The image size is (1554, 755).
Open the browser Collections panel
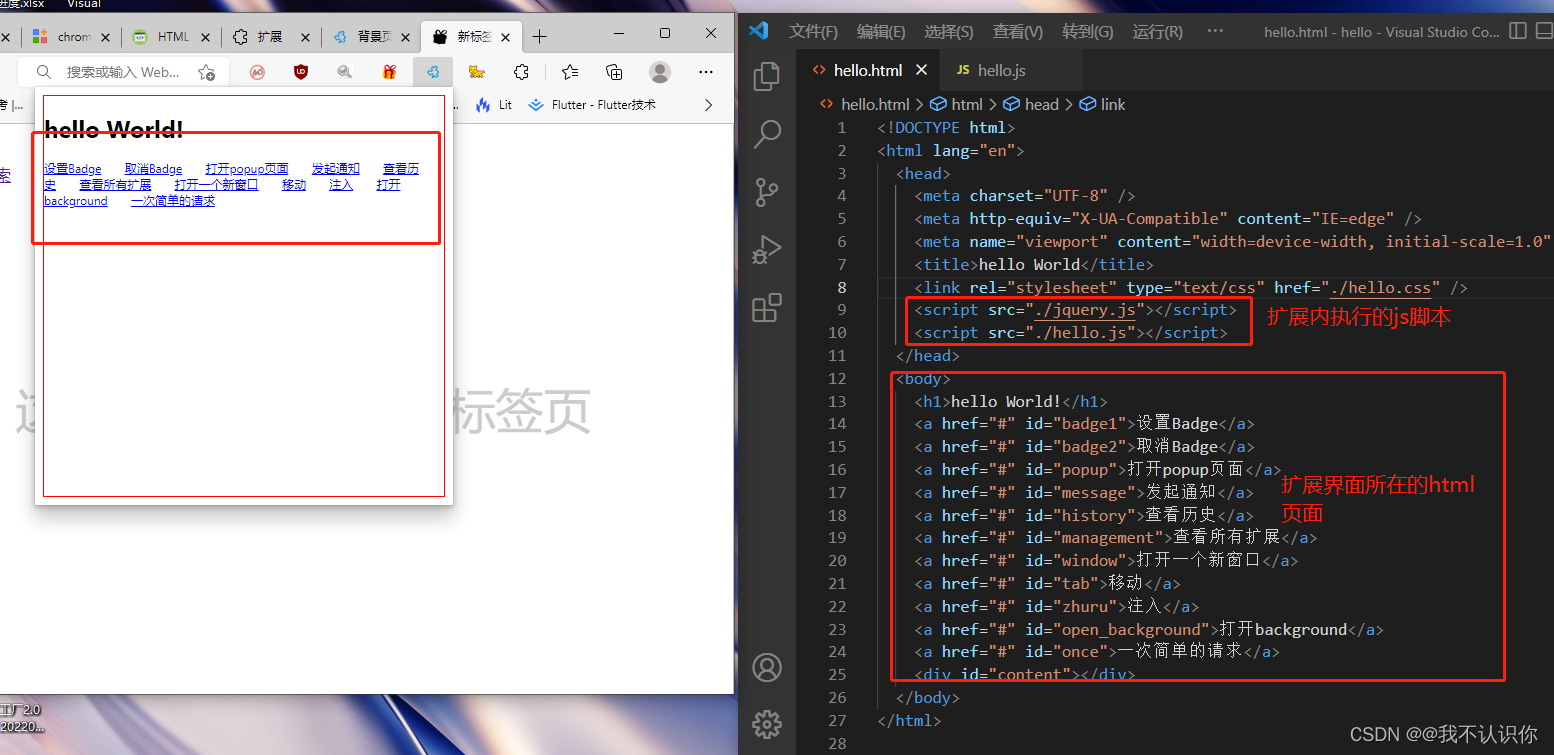614,72
